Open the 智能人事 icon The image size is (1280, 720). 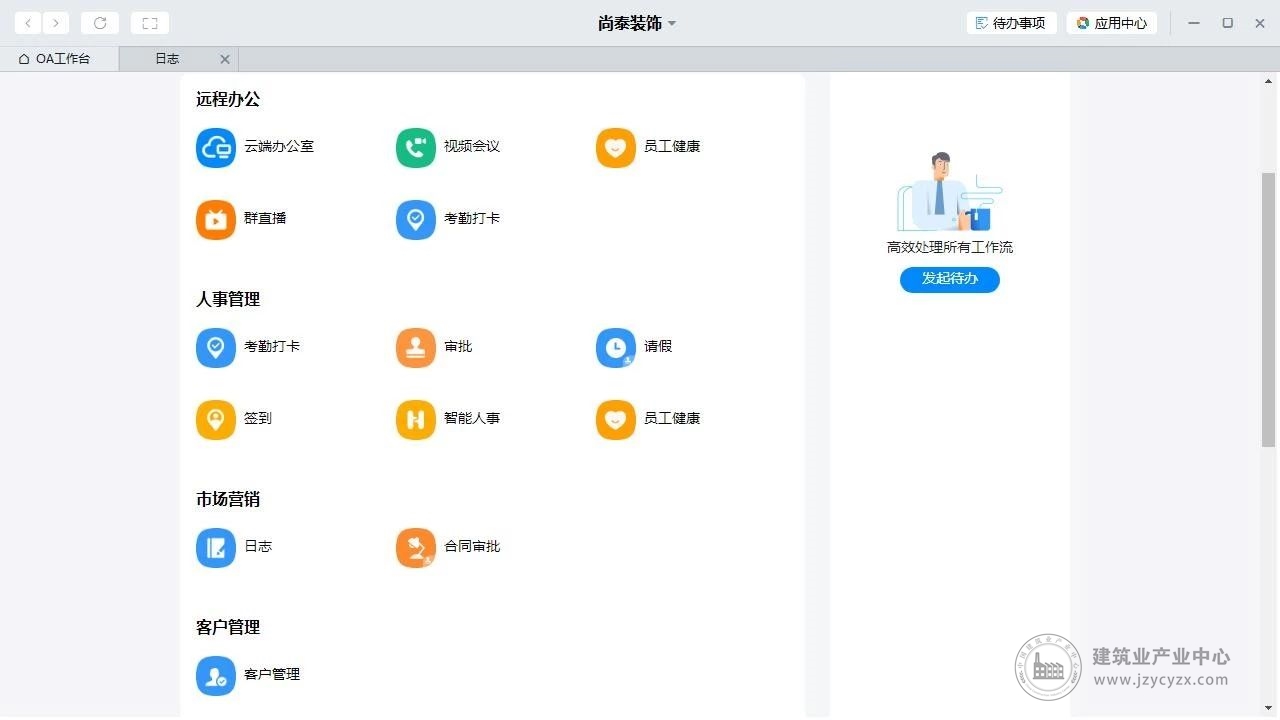coord(416,420)
